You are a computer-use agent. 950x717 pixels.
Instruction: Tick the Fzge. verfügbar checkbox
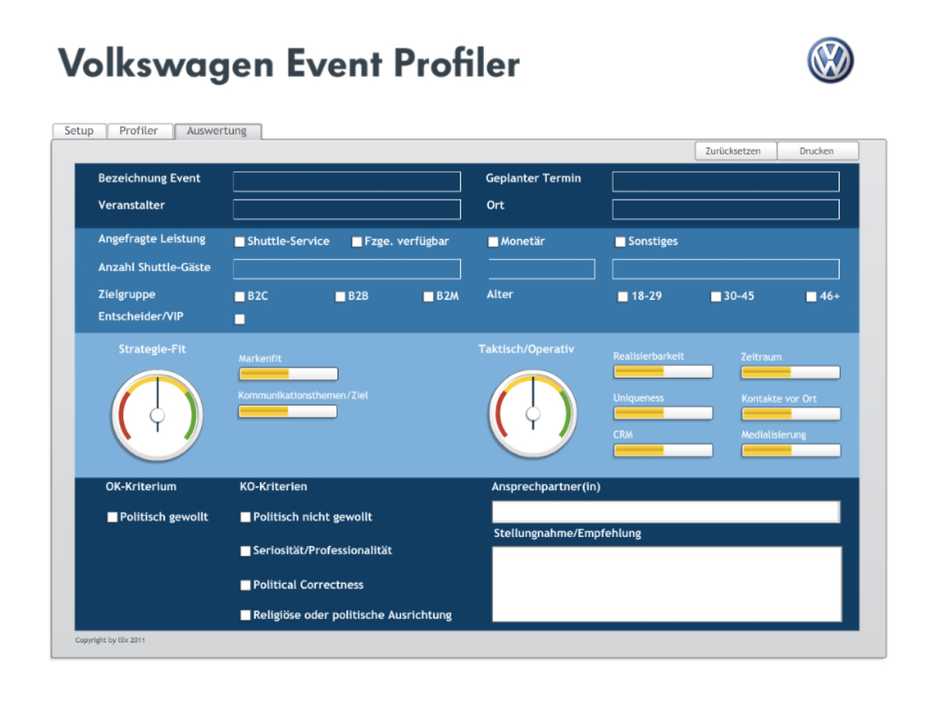[x=357, y=242]
